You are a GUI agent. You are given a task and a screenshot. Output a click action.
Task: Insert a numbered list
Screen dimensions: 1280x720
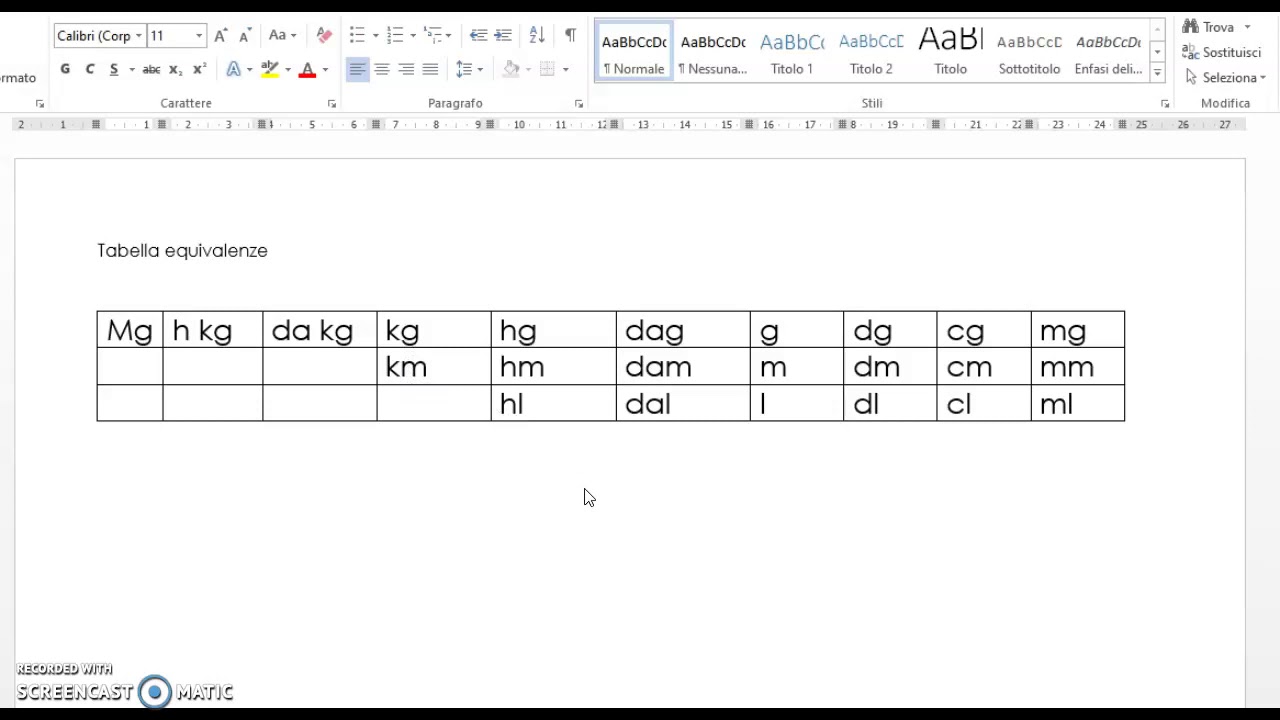pos(395,36)
